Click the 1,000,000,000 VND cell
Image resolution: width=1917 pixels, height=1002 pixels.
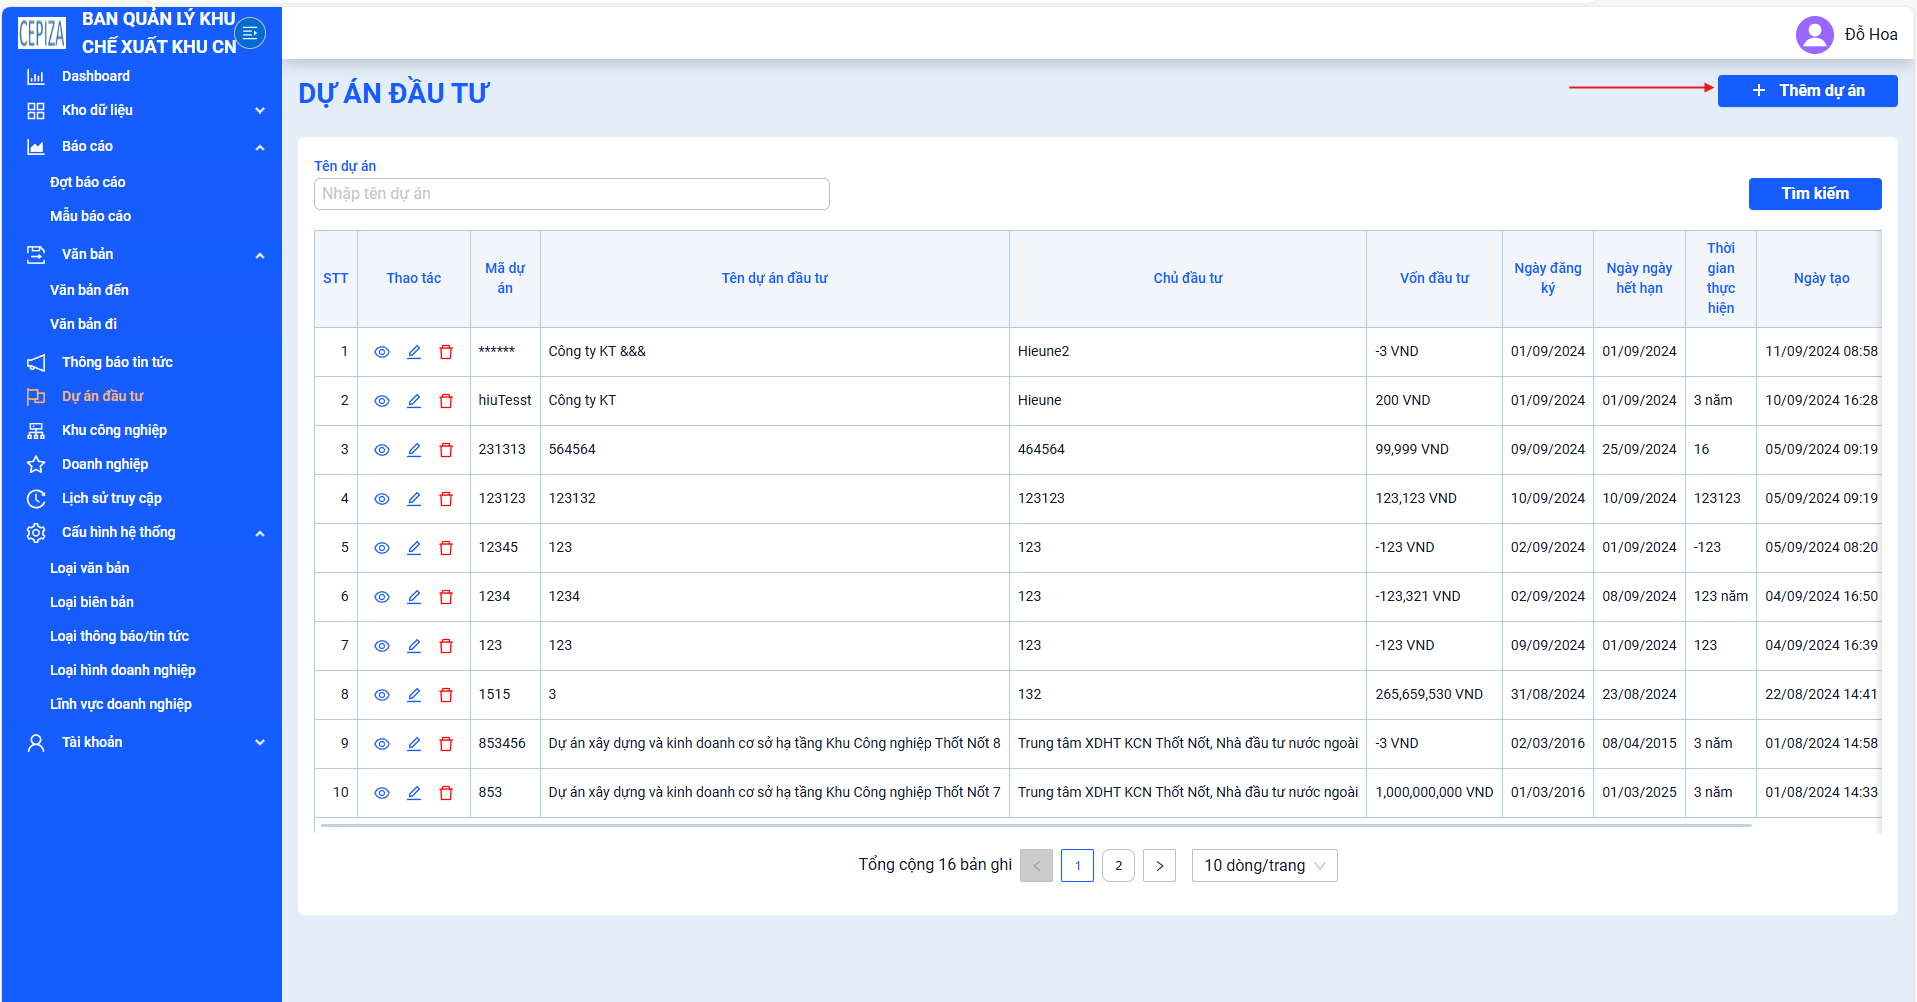pyautogui.click(x=1434, y=793)
